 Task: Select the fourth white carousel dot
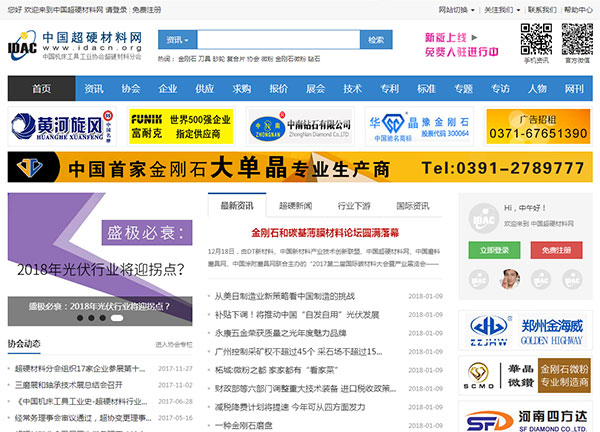117,318
